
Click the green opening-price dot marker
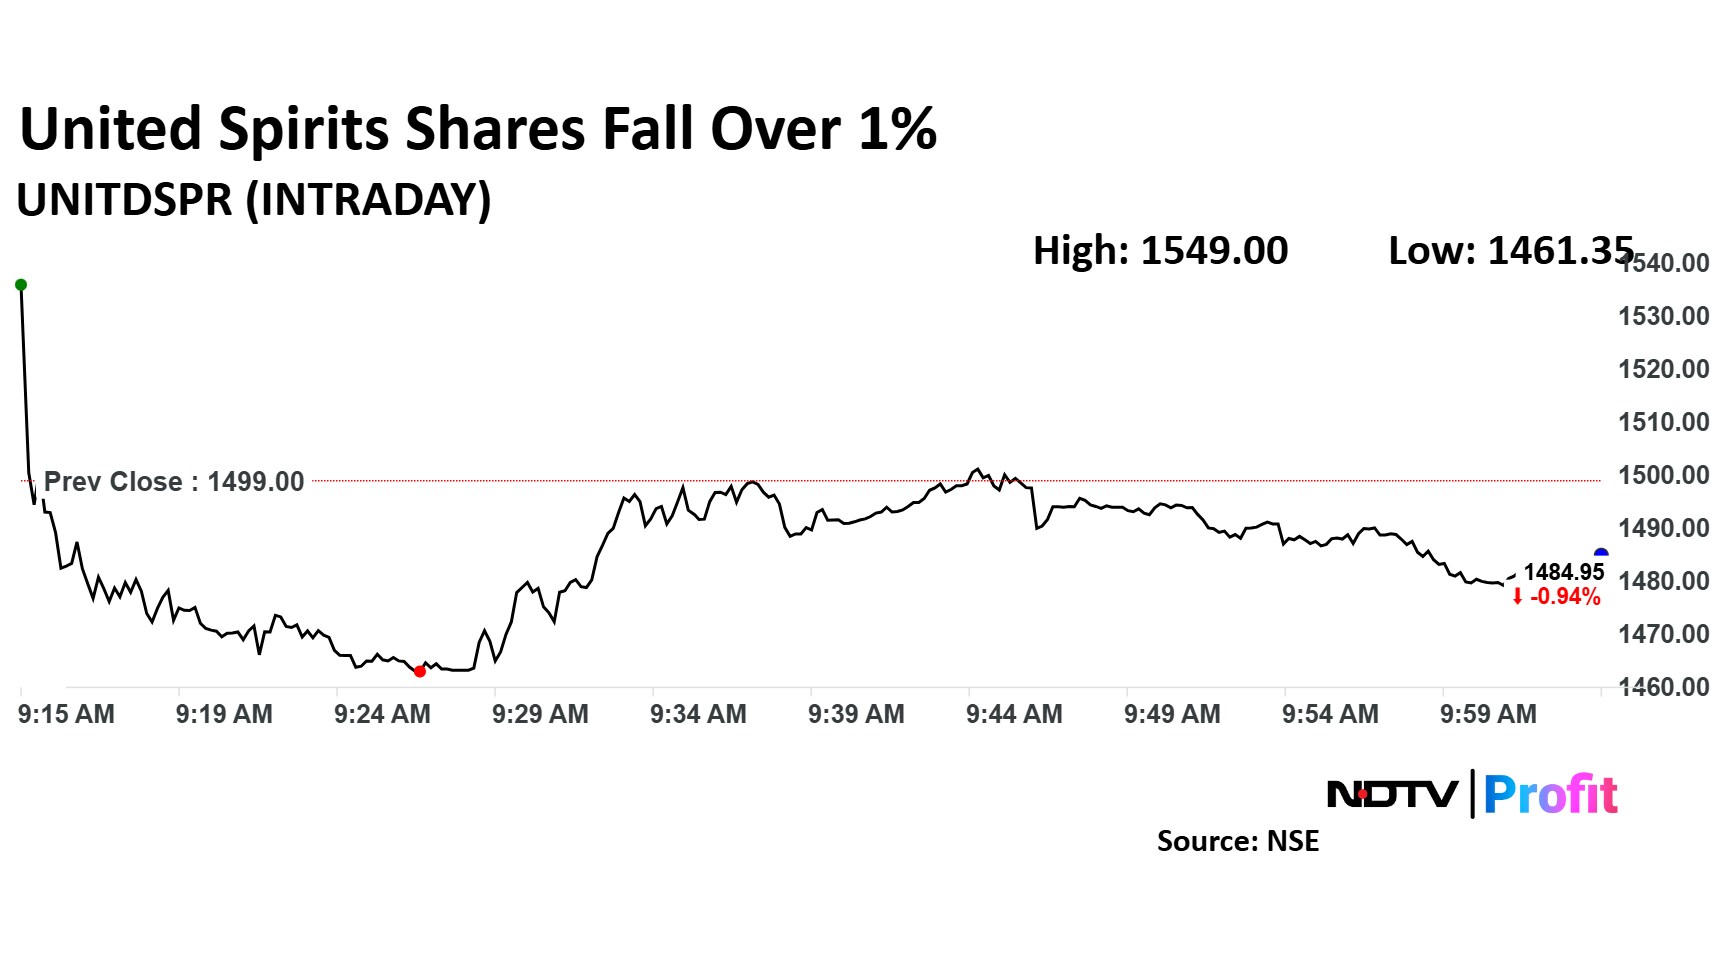click(21, 285)
